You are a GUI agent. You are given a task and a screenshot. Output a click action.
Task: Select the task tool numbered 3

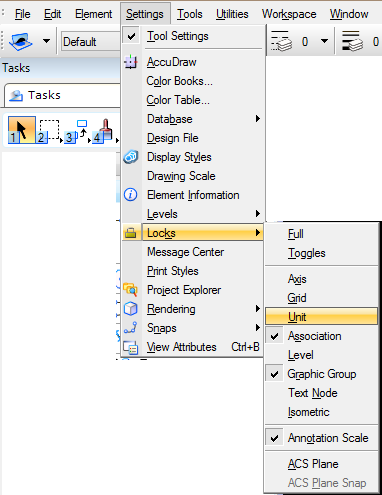(77, 131)
